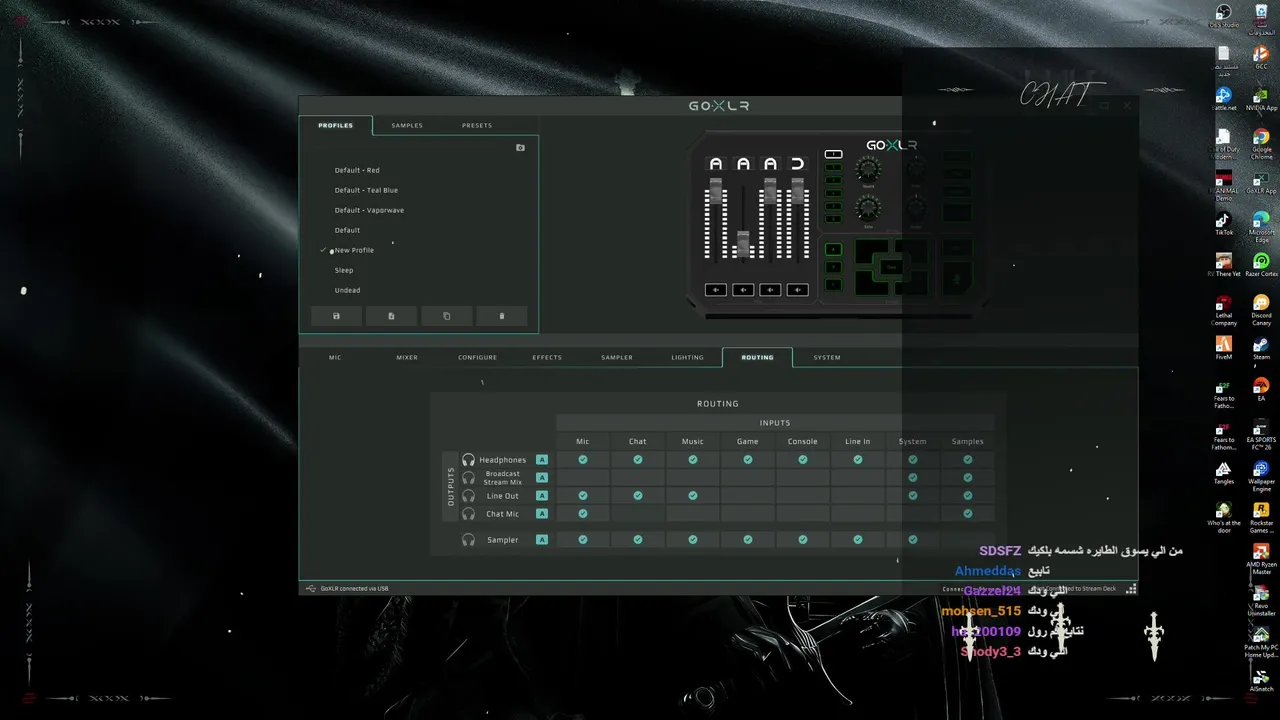The width and height of the screenshot is (1280, 720).
Task: Click the camera icon in the Profiles panel
Action: 520,147
